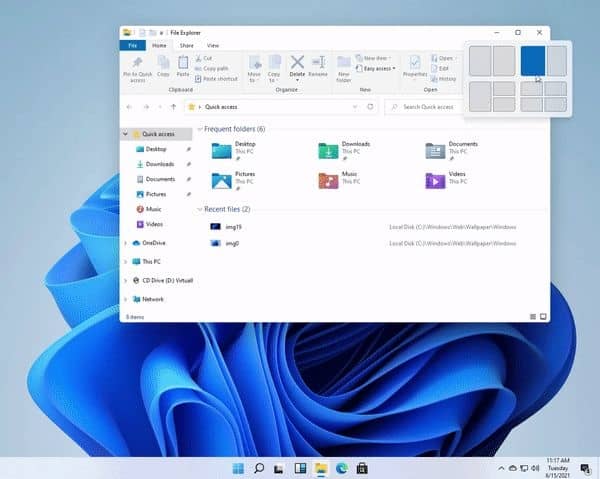This screenshot has height=479, width=600.
Task: Expand the This PC tree node
Action: tap(125, 262)
